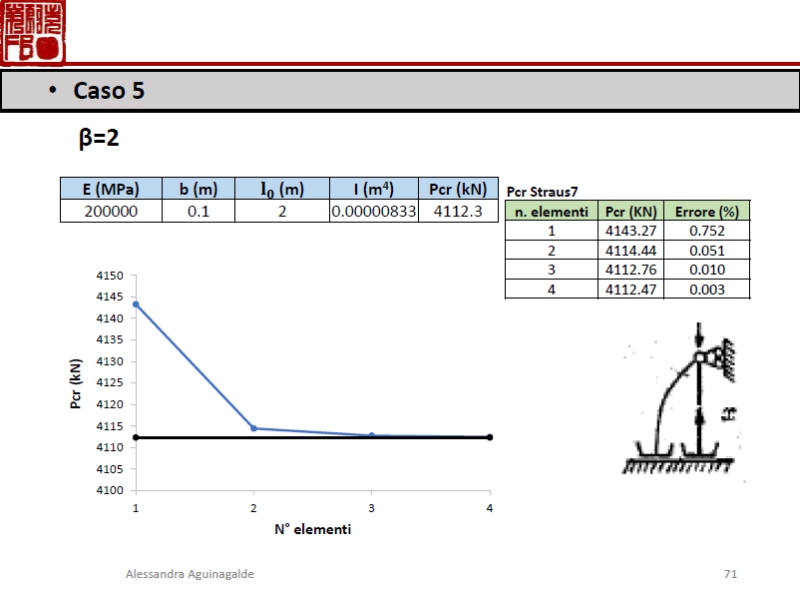Screen dimensions: 800x600
Task: Click the red seal logo in the corner
Action: pyautogui.click(x=33, y=31)
